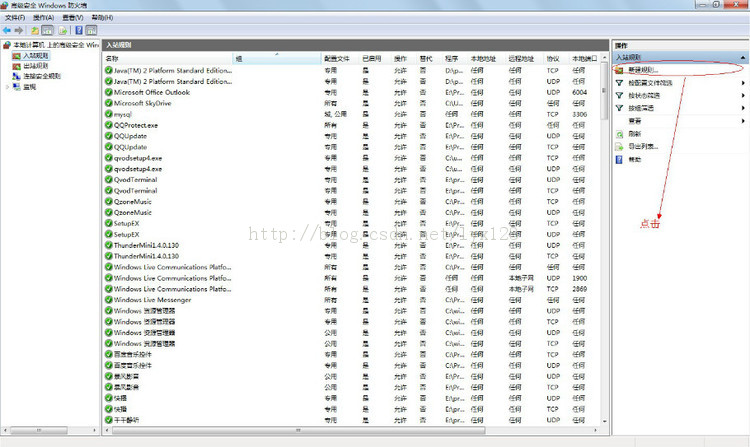Click the 新建规则 icon in actions pane
This screenshot has width=750, height=447.
pyautogui.click(x=619, y=70)
